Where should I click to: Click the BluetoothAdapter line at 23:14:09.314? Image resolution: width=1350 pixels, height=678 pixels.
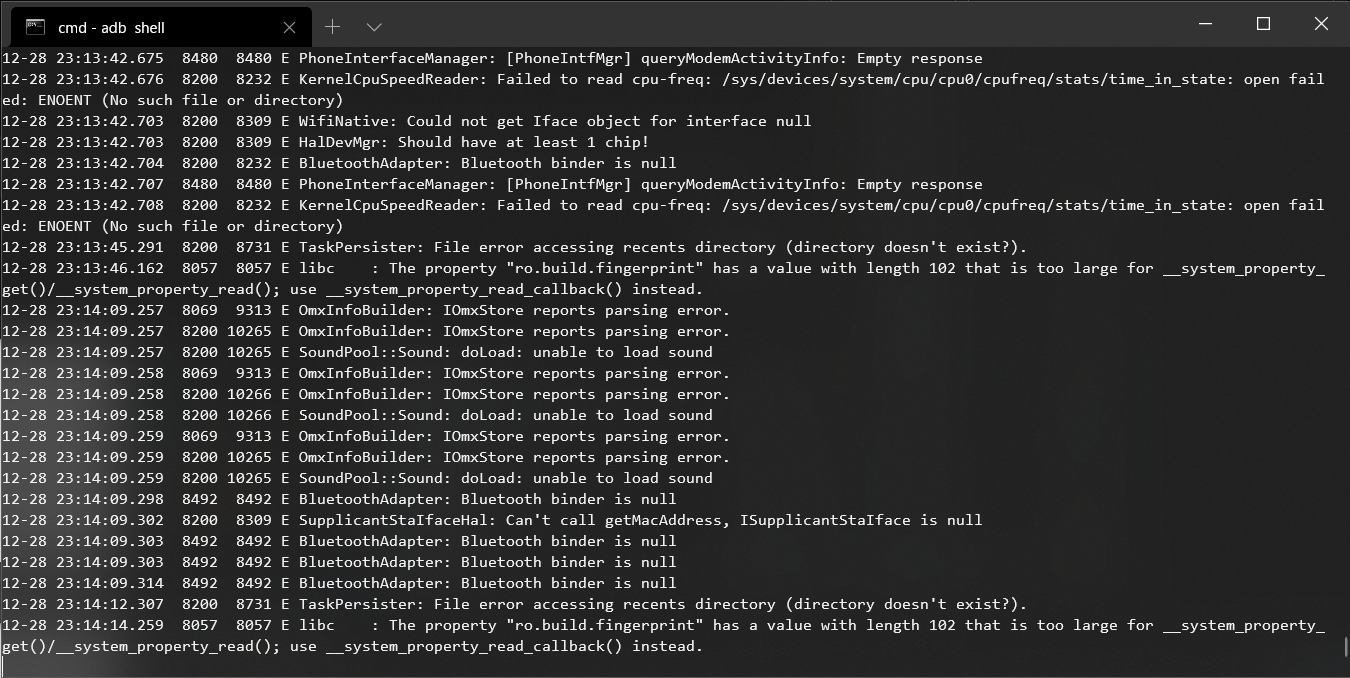pos(339,583)
